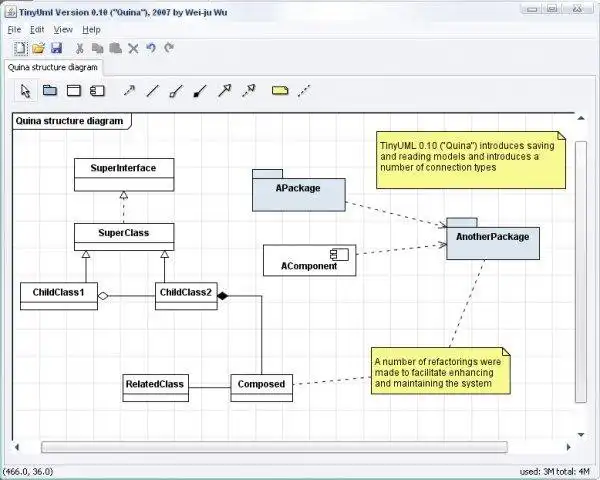Select the Composition filled diamond tool
The height and width of the screenshot is (480, 600).
coord(200,91)
